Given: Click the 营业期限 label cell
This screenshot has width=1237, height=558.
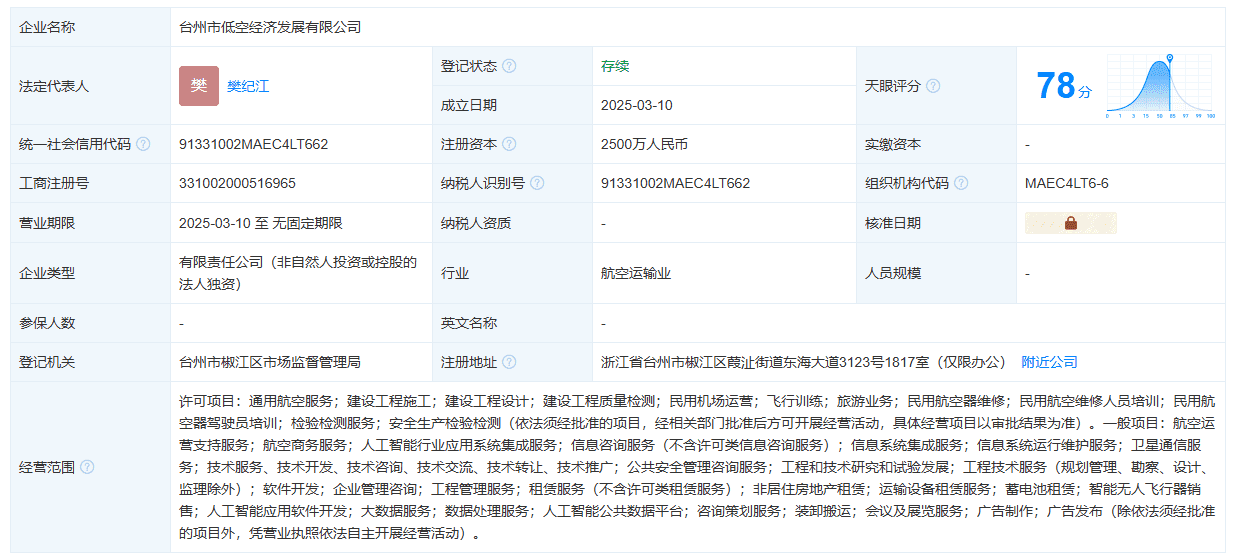Looking at the screenshot, I should 90,223.
